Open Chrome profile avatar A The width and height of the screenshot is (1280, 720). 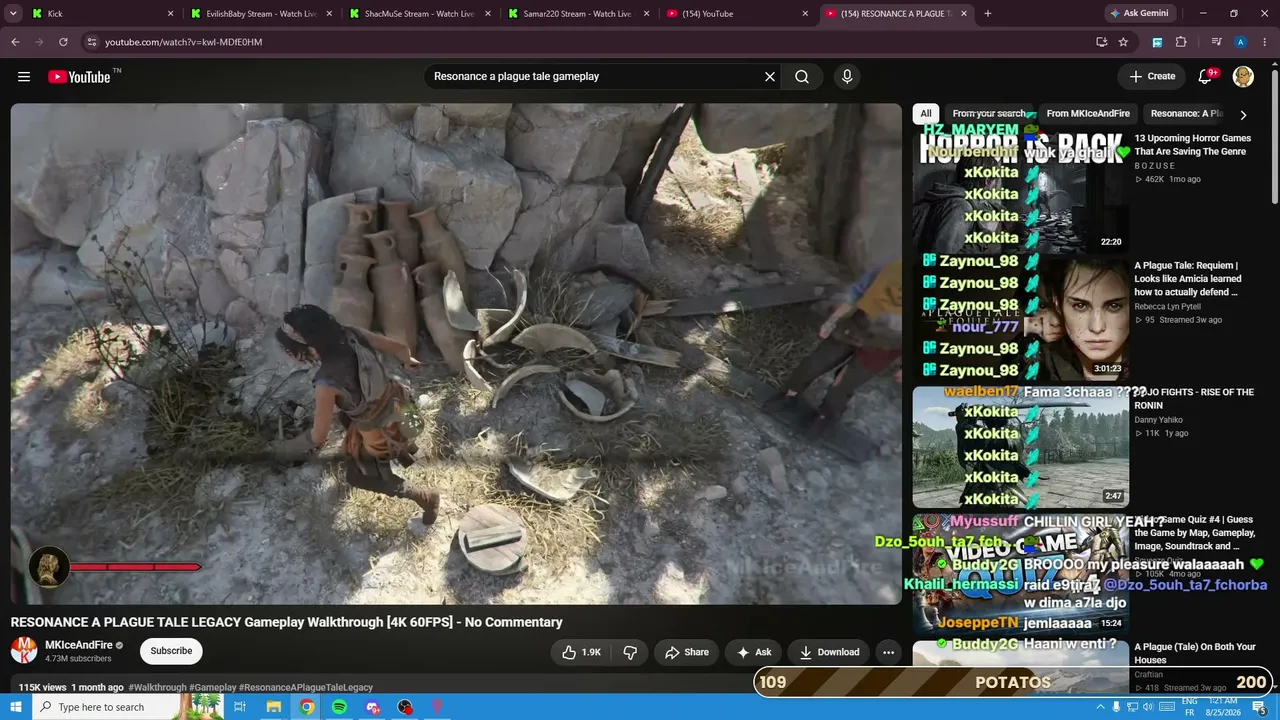tap(1241, 42)
